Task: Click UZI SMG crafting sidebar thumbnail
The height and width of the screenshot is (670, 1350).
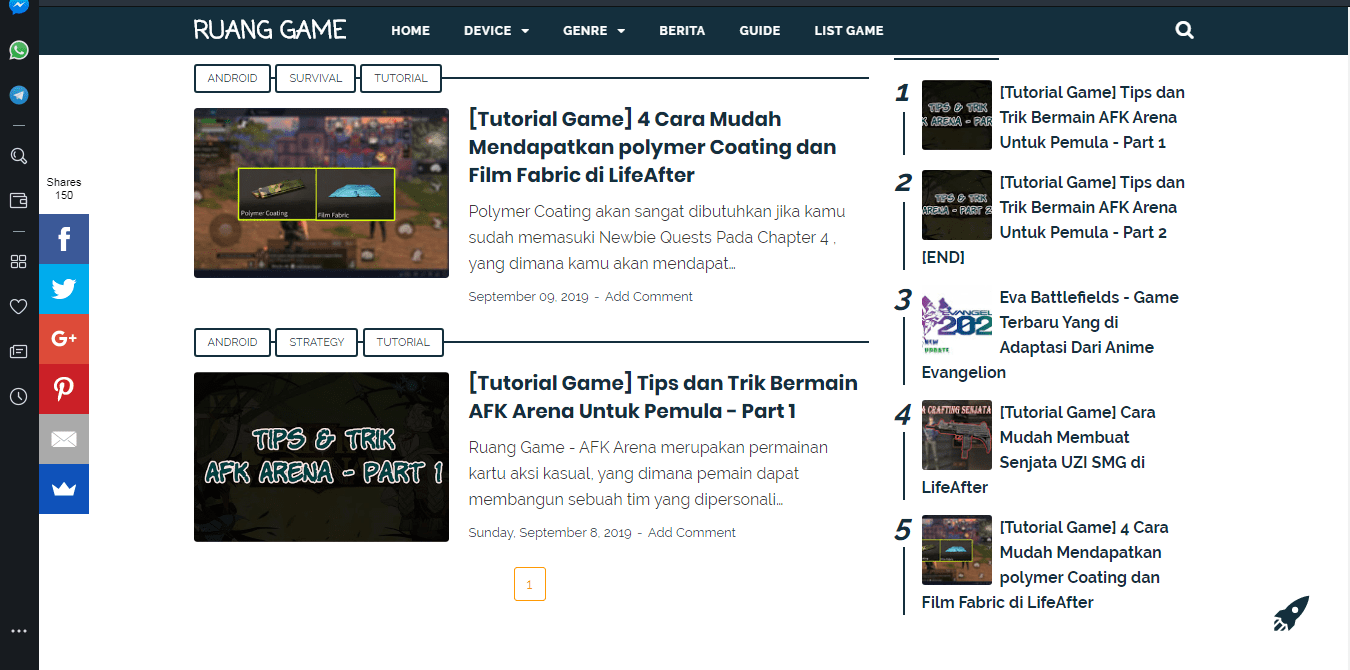Action: click(x=957, y=435)
